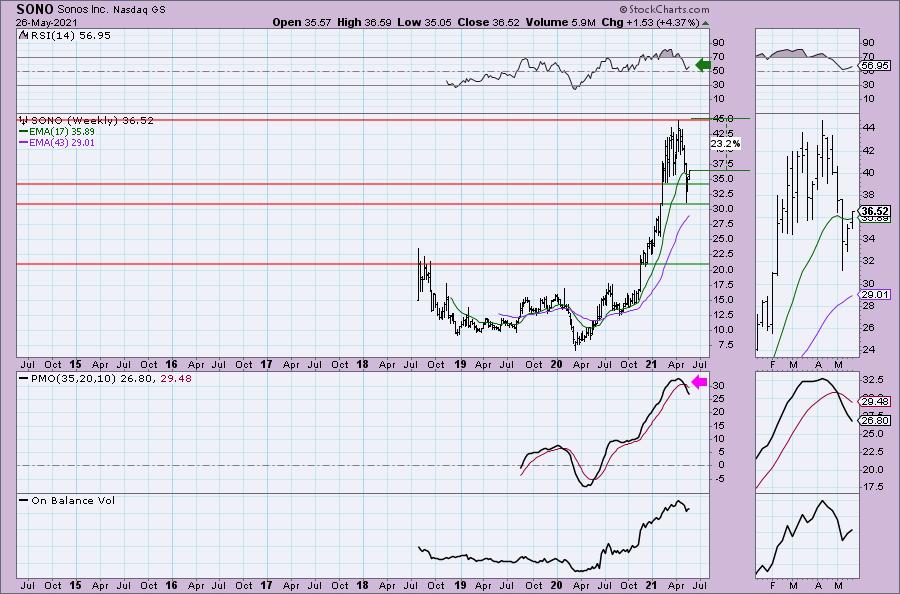Click the 36.52 last-price tag on zoom panel
This screenshot has width=900, height=594.
(x=875, y=211)
